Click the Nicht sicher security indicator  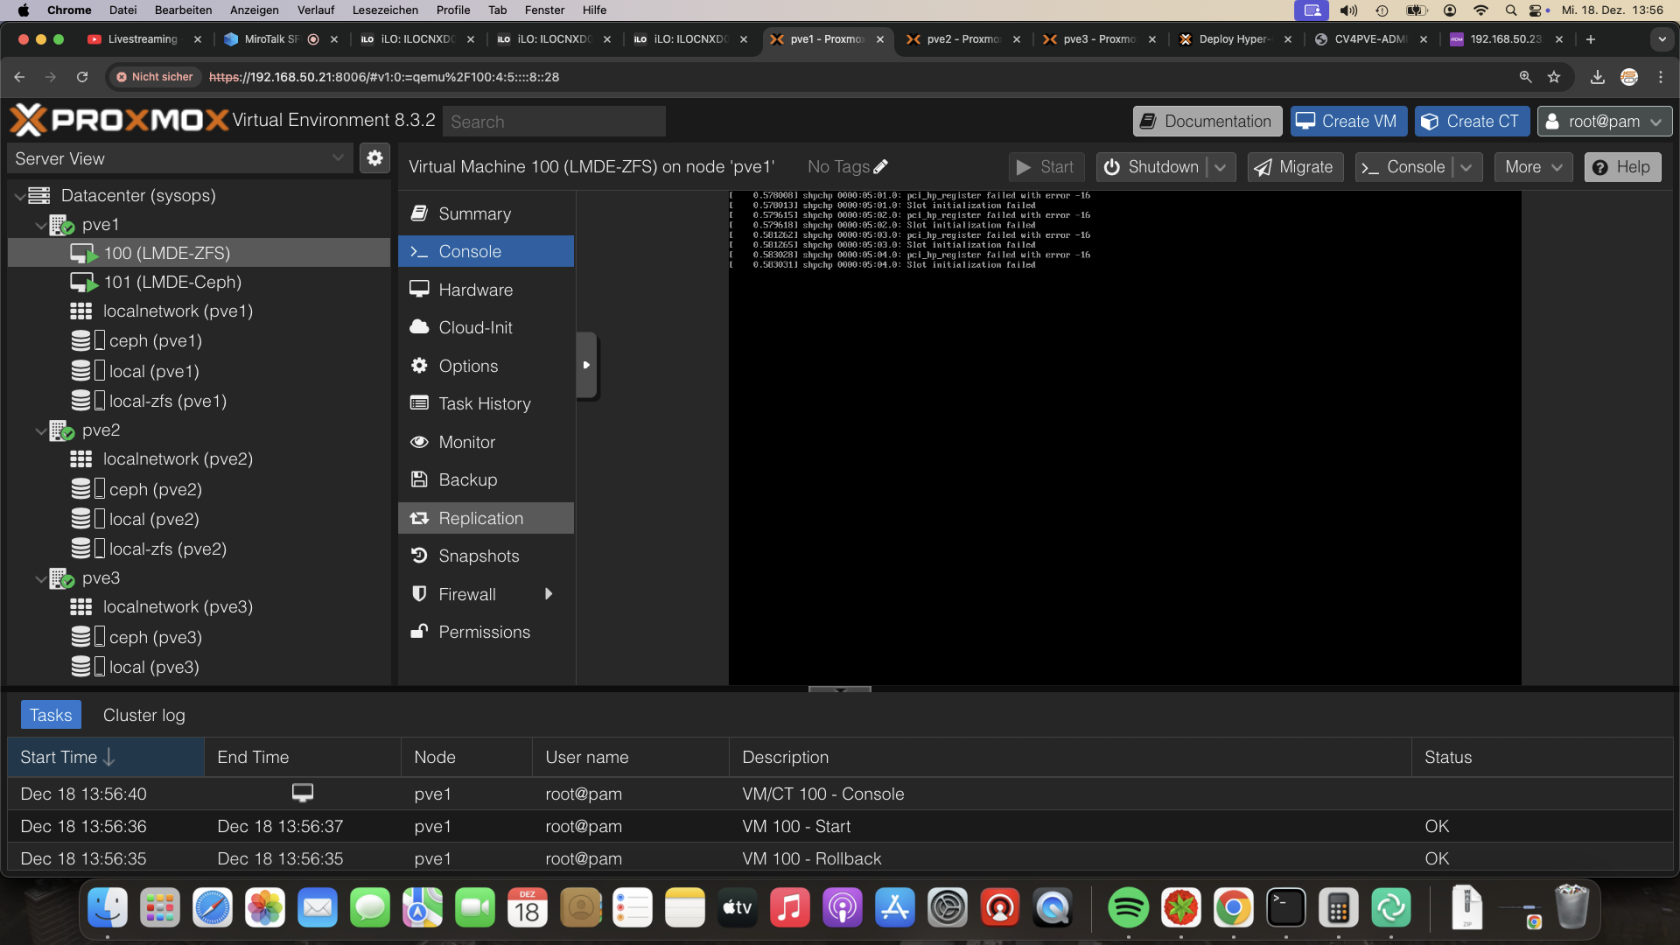pyautogui.click(x=154, y=77)
